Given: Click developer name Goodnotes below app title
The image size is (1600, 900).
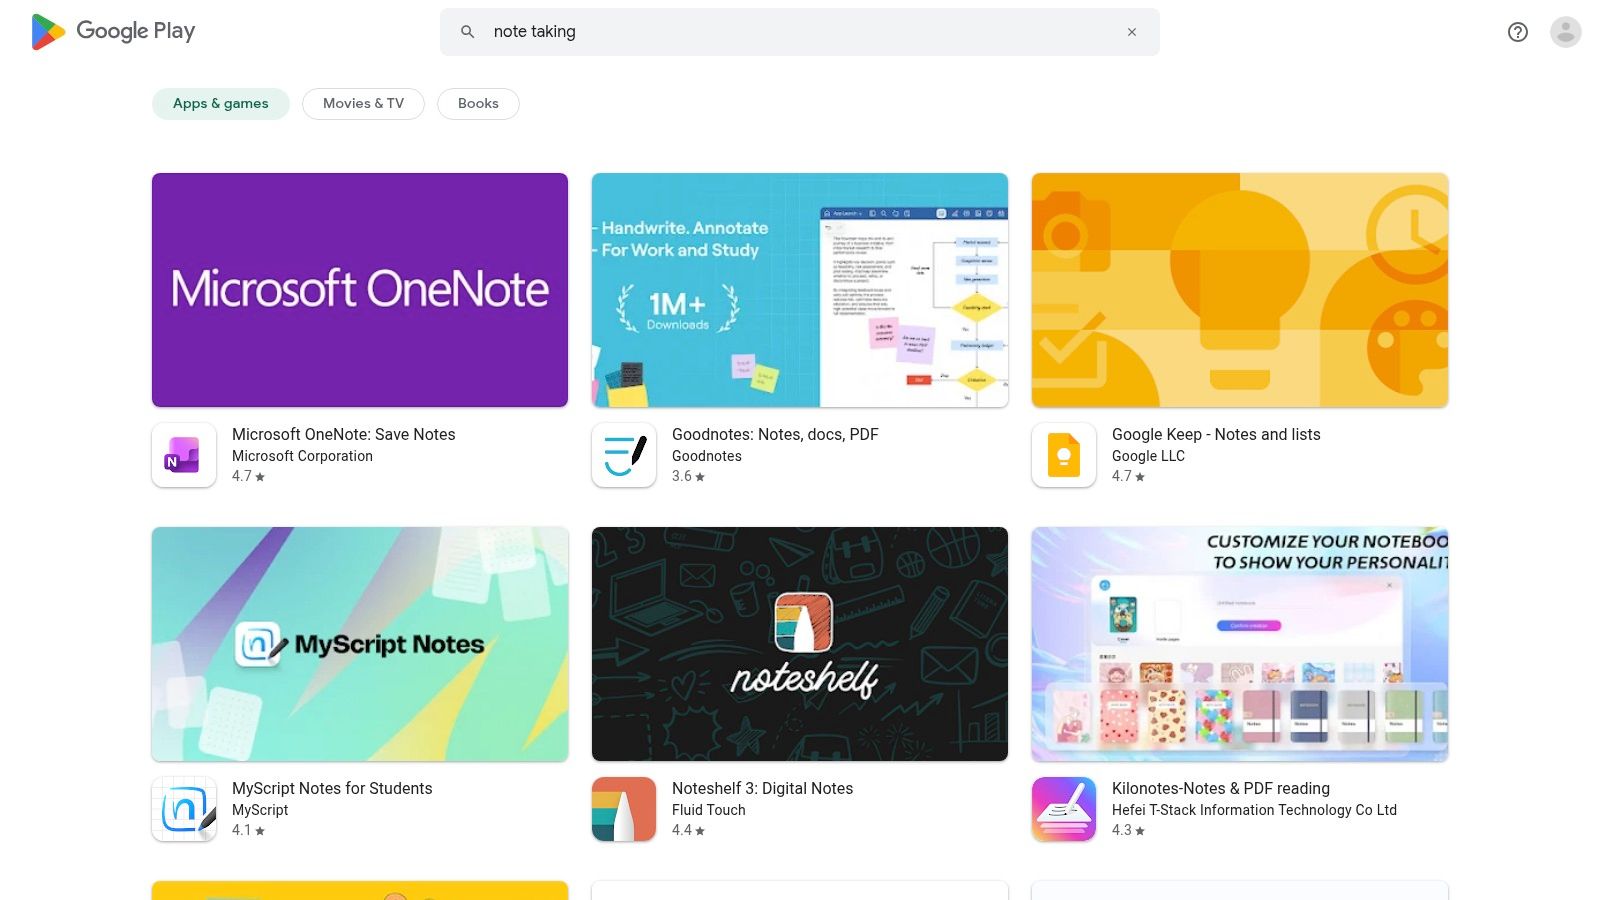Looking at the screenshot, I should coord(707,456).
